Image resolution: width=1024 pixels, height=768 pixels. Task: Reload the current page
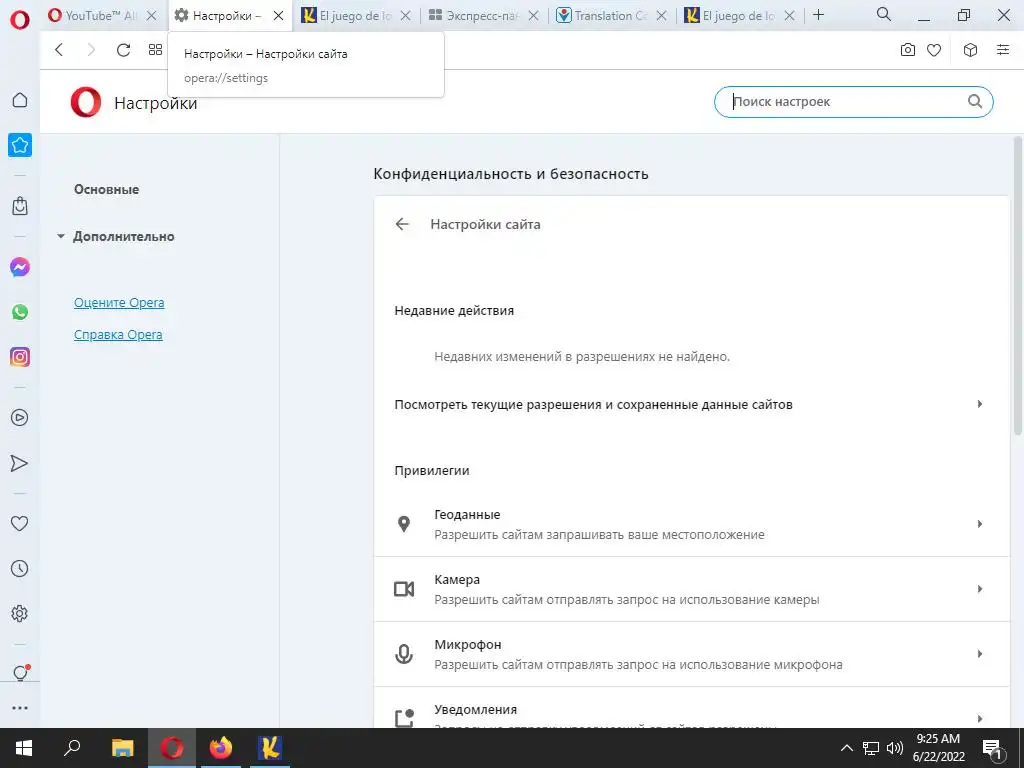tap(123, 50)
